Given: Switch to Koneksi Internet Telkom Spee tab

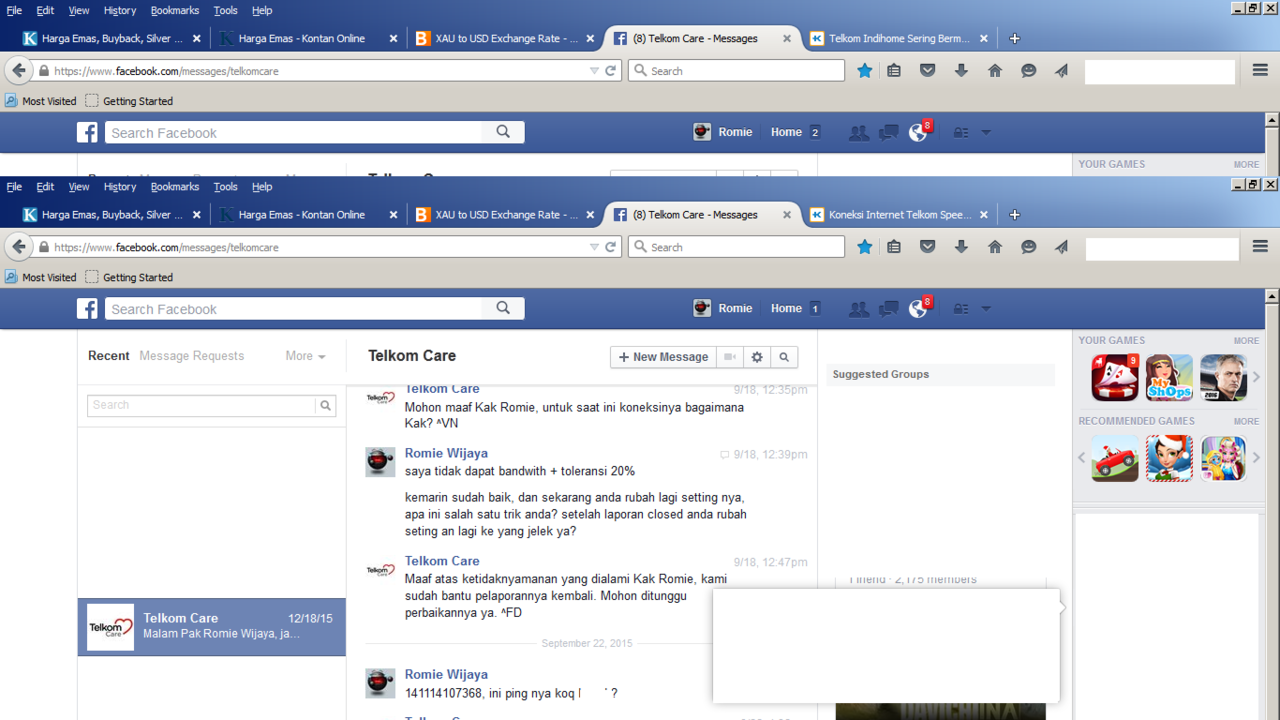Looking at the screenshot, I should [899, 215].
